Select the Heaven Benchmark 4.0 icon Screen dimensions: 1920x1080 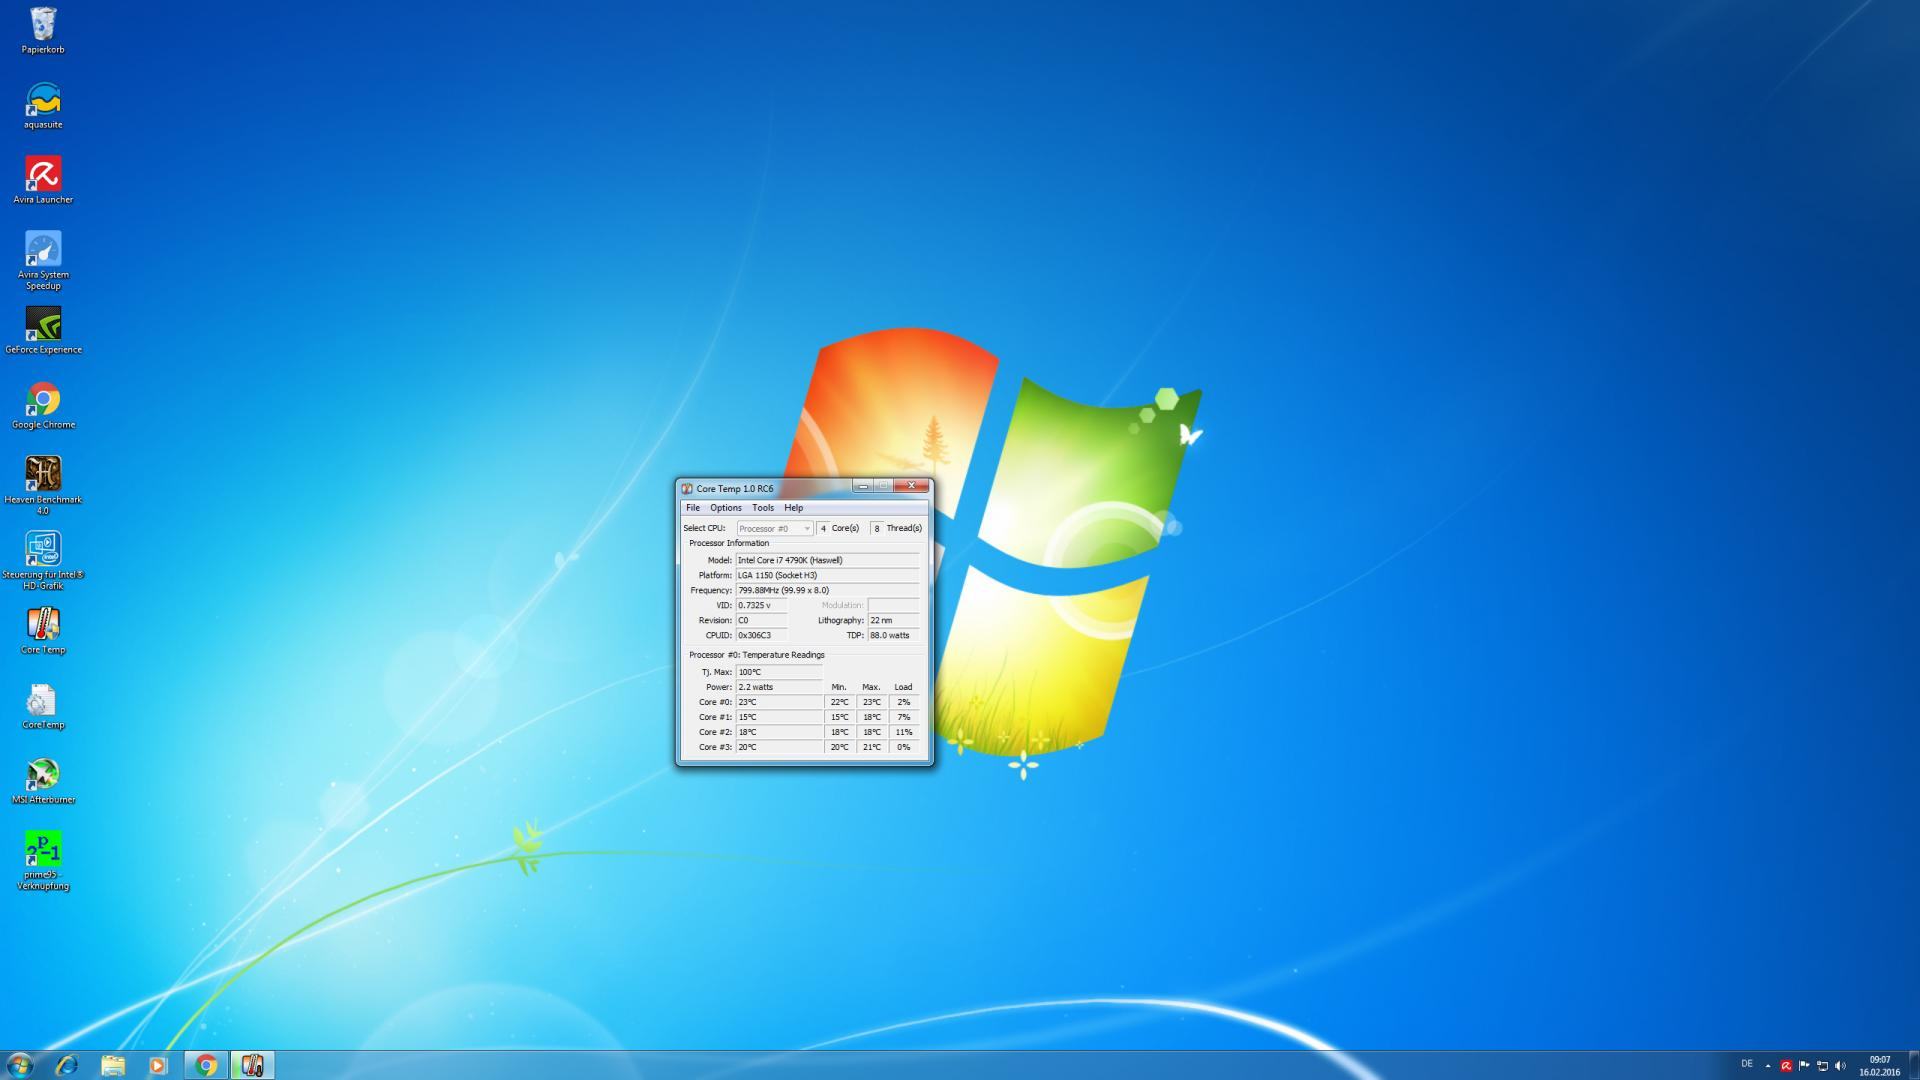pos(43,486)
